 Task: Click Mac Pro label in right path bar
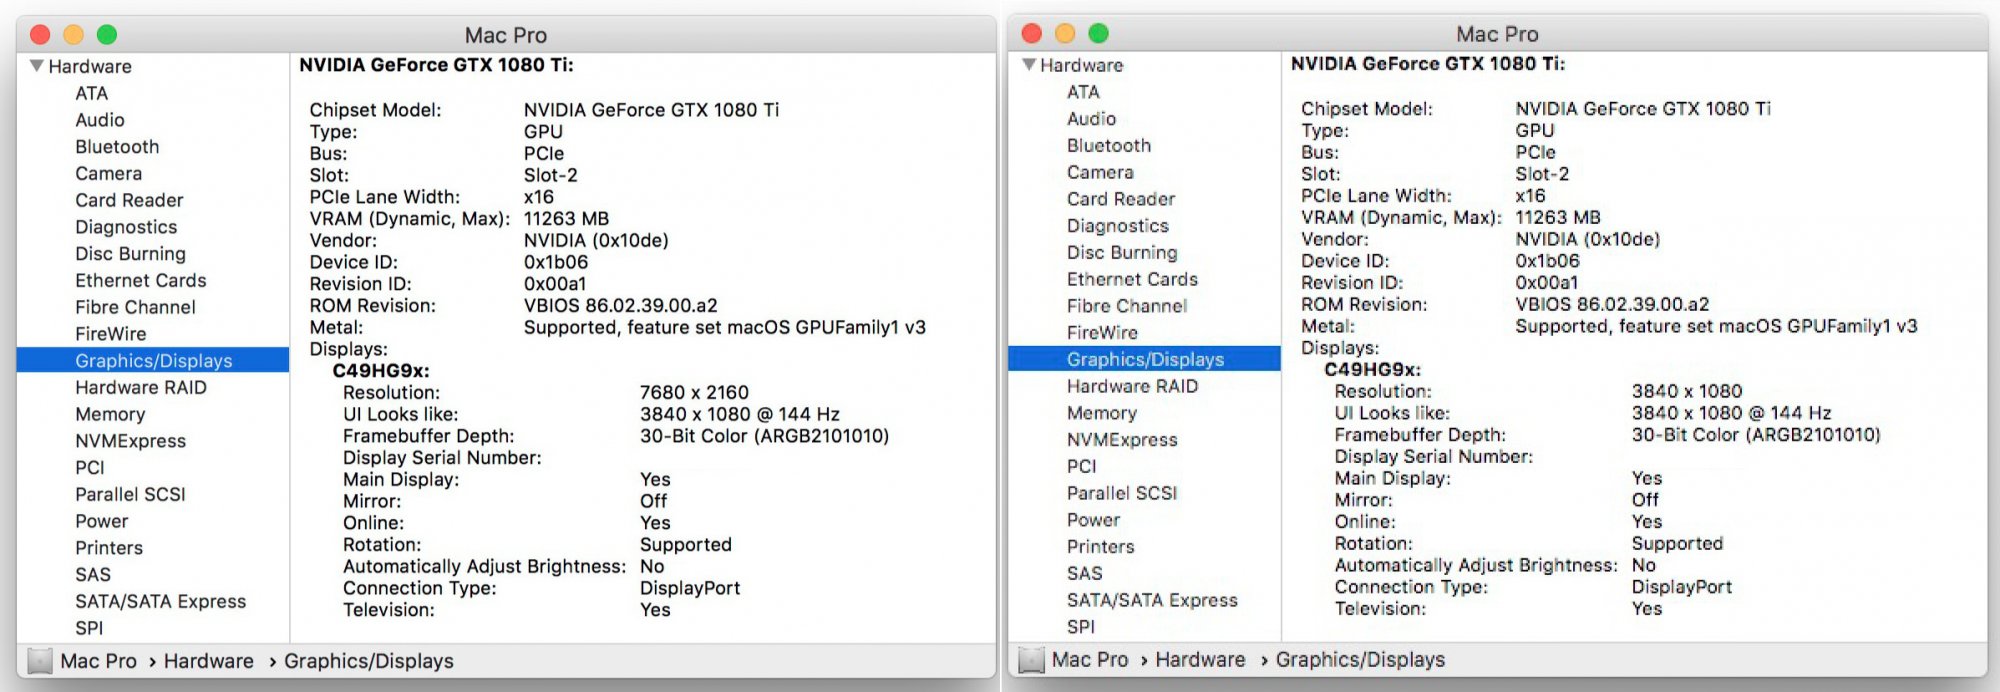point(1090,660)
